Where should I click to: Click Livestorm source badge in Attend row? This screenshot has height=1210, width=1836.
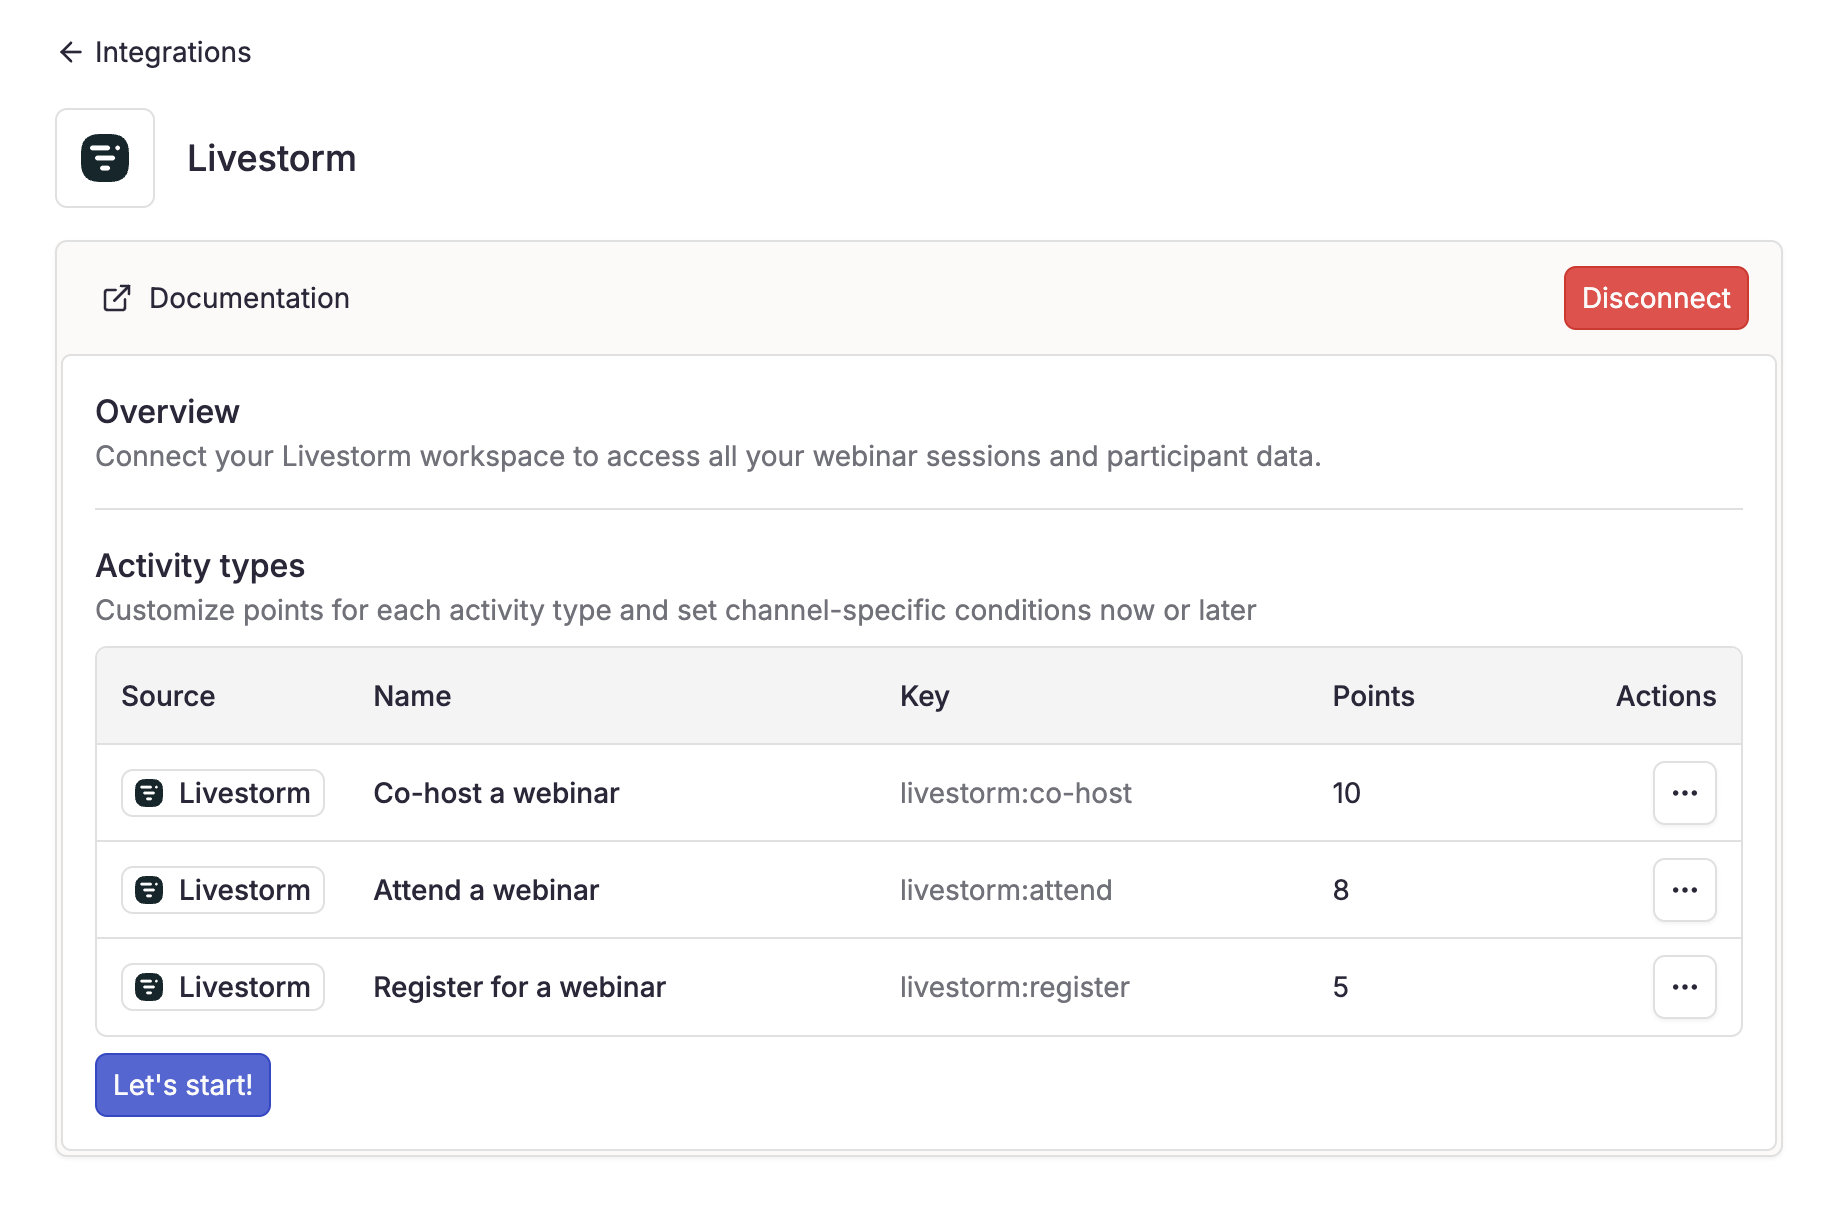pyautogui.click(x=223, y=890)
